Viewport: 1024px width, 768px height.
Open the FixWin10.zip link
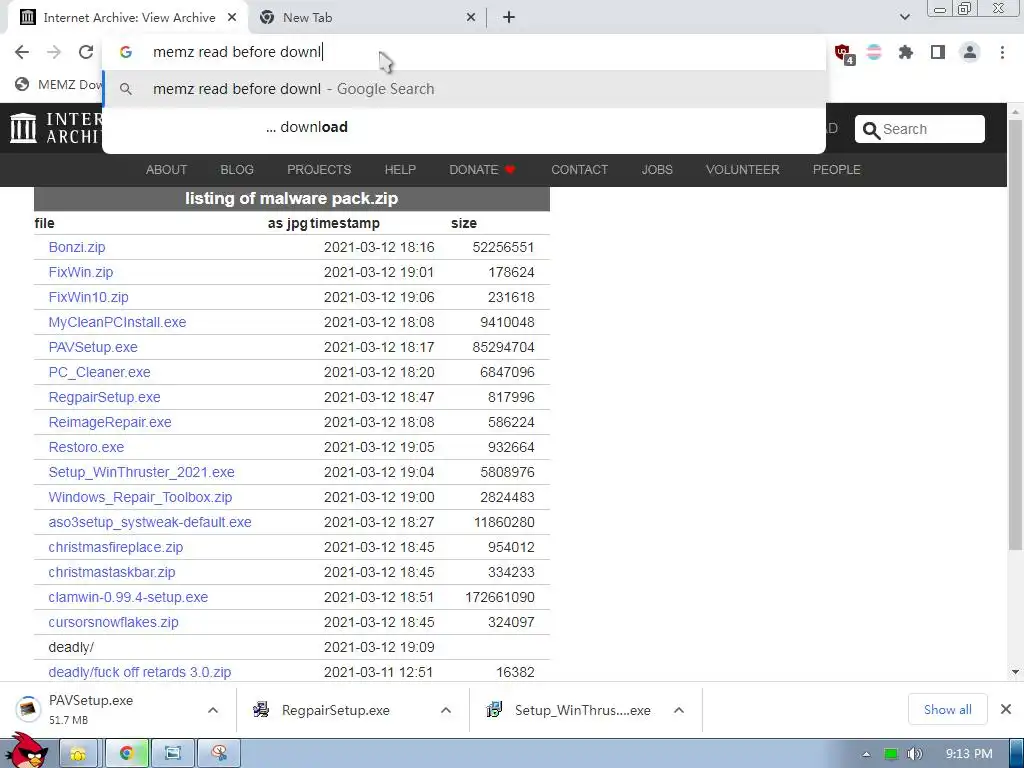click(x=88, y=297)
